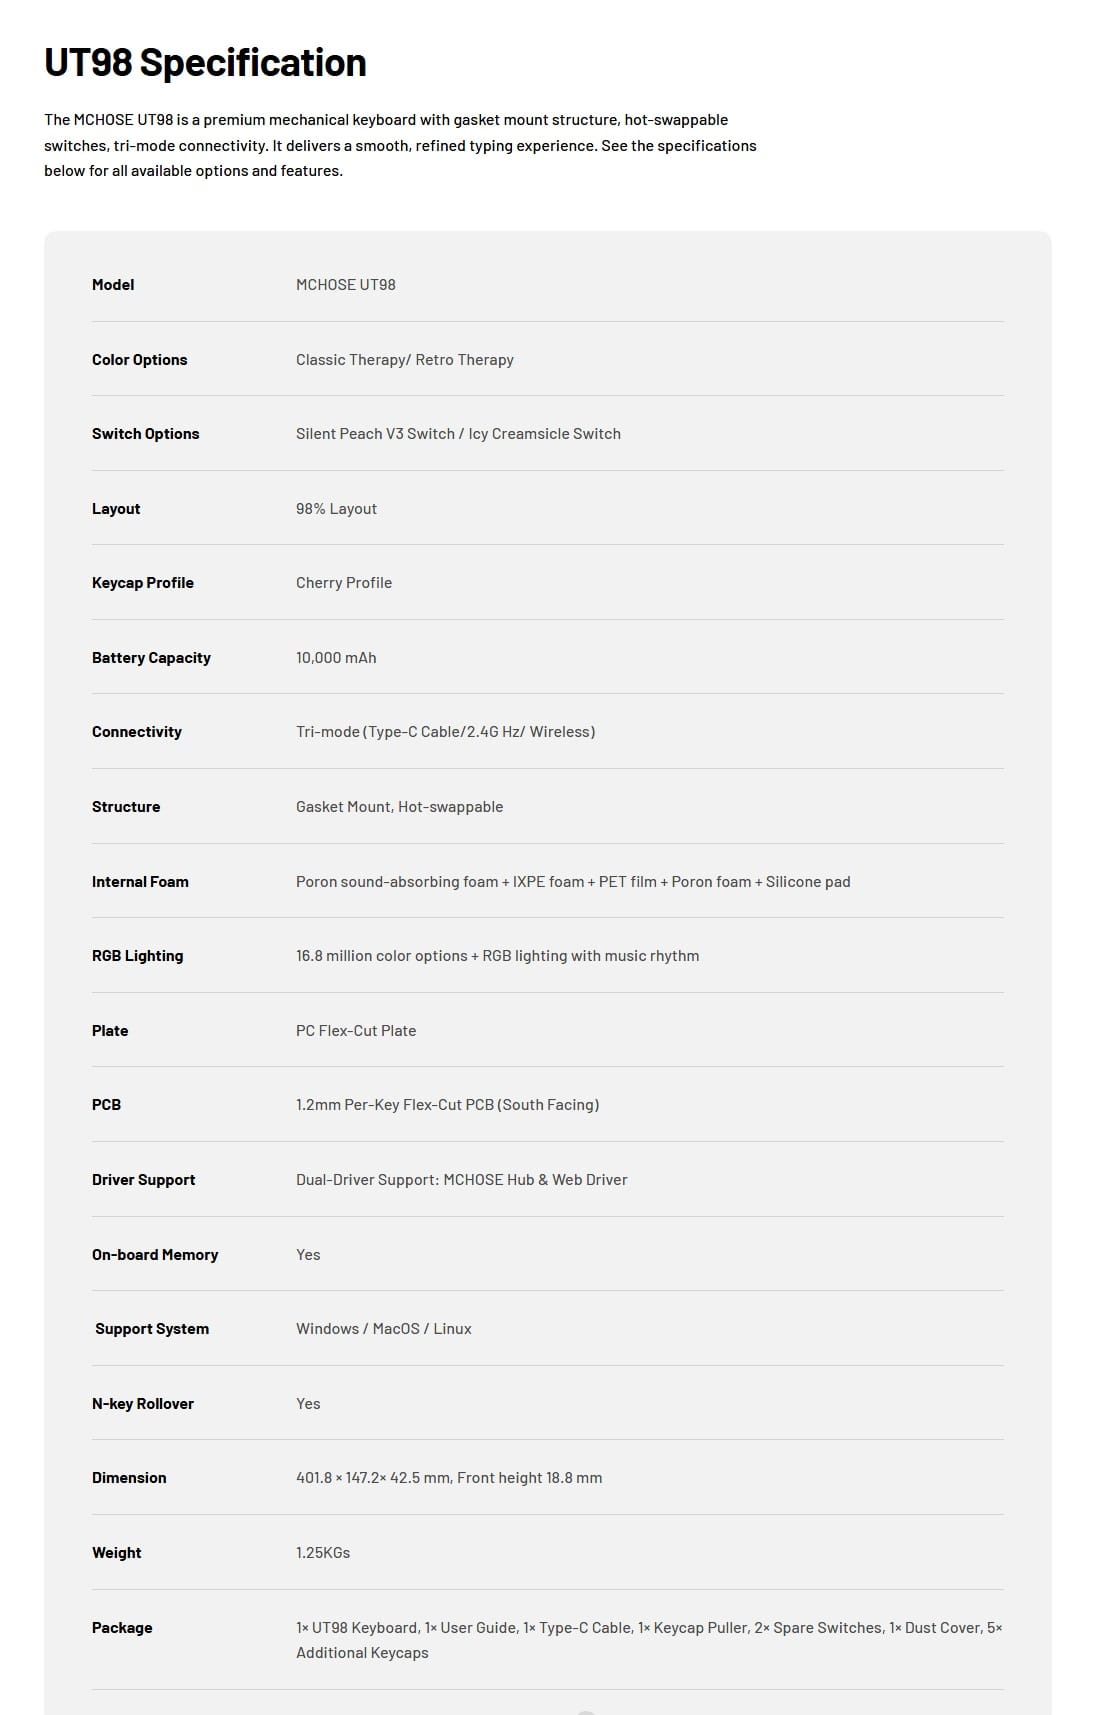
Task: Click the UT98 Specification heading
Action: click(205, 63)
